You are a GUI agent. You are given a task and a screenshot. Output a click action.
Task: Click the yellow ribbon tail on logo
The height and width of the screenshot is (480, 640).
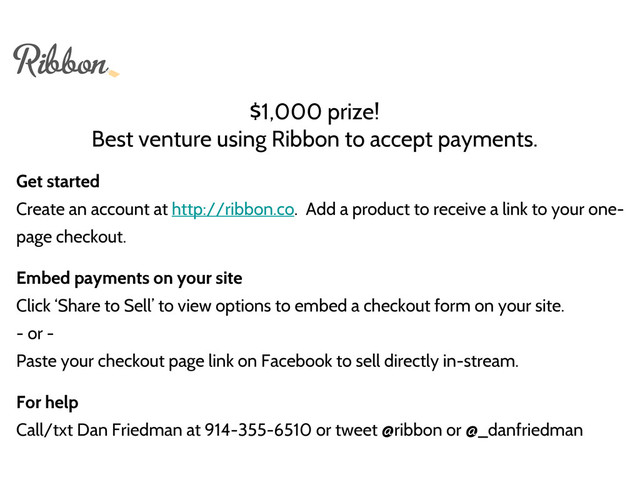pyautogui.click(x=112, y=73)
